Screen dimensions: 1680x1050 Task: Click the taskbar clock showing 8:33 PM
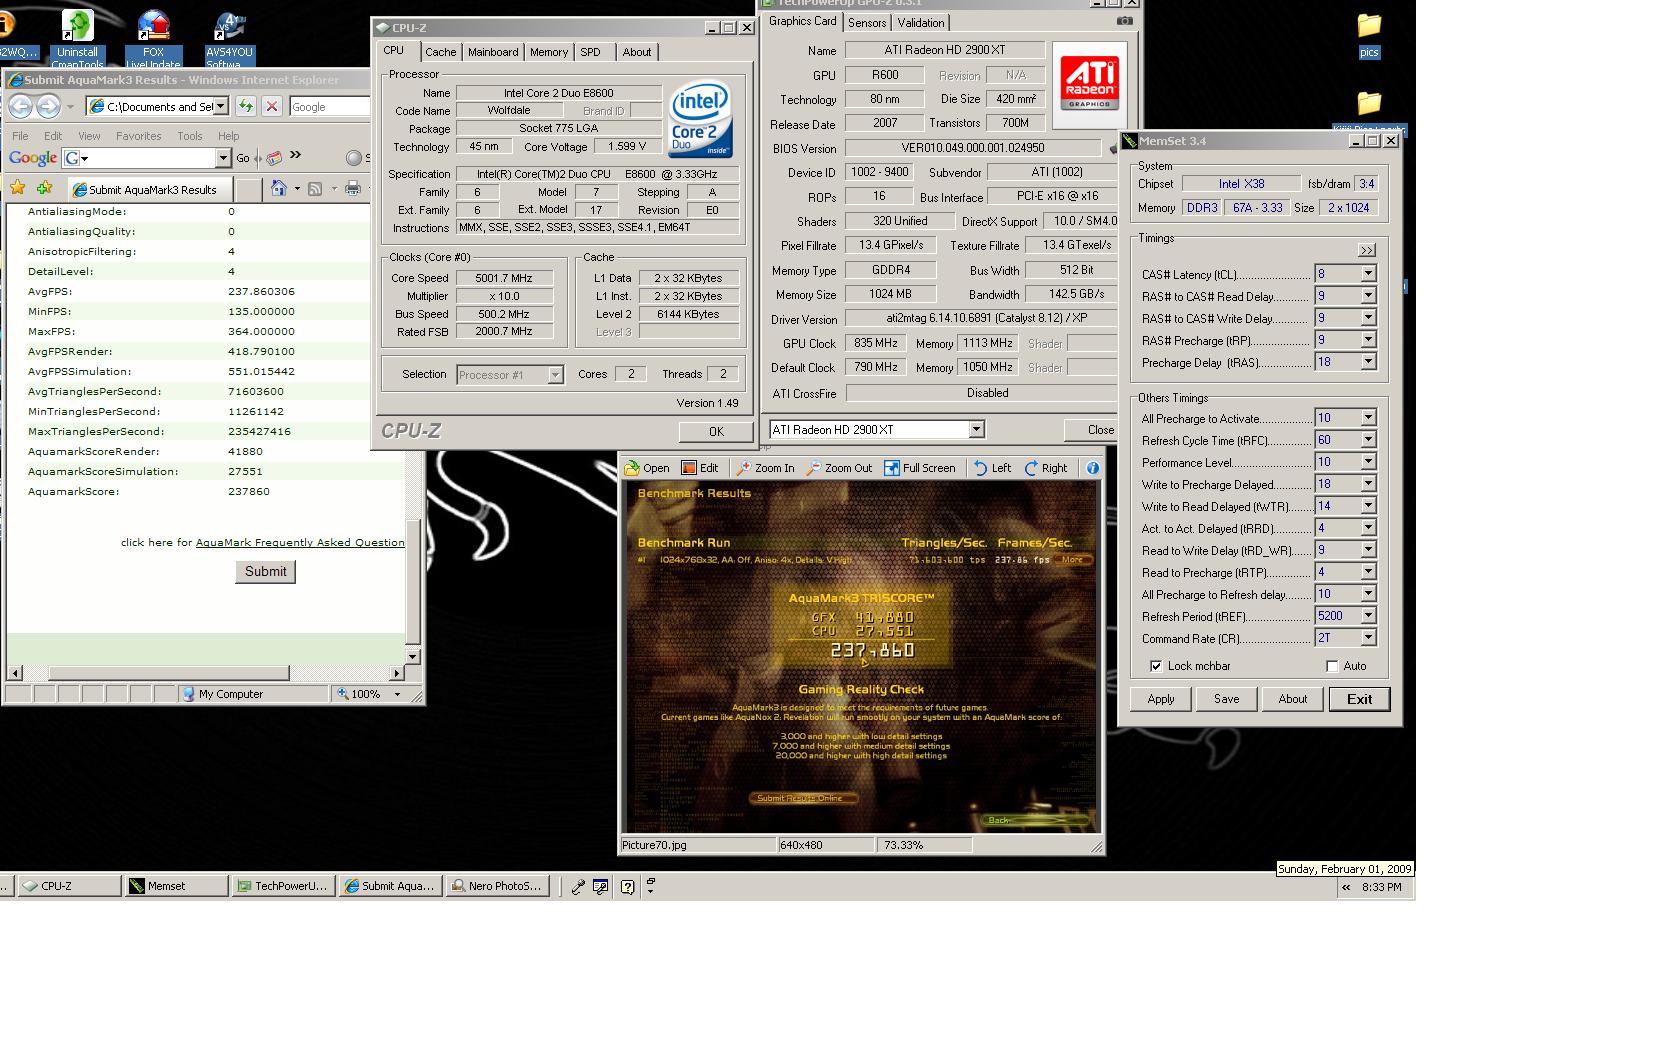coord(1382,887)
